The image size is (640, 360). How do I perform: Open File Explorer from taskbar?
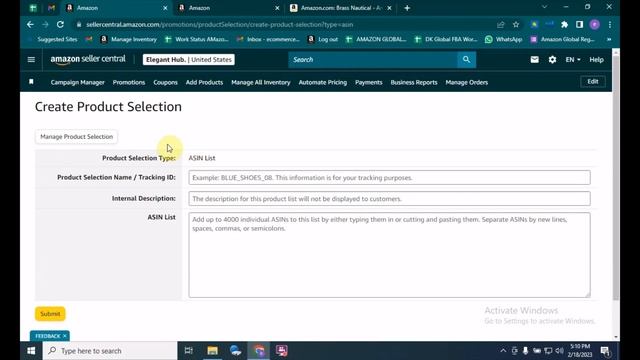(212, 351)
